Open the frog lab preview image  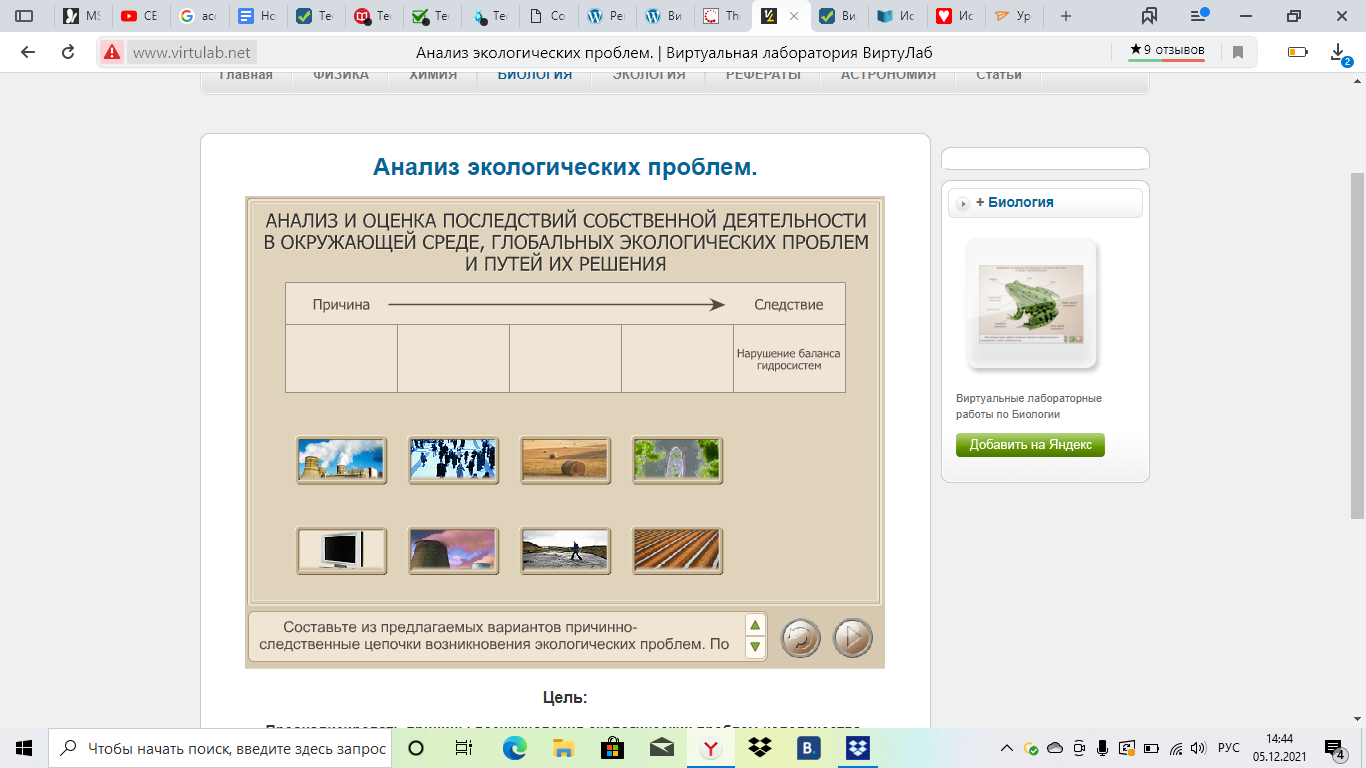[x=1031, y=304]
